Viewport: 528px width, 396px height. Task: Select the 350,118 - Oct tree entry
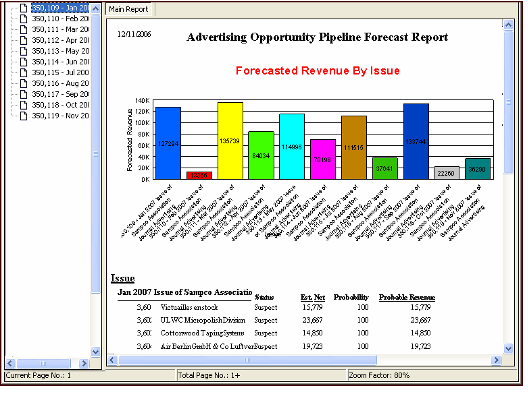[60, 105]
